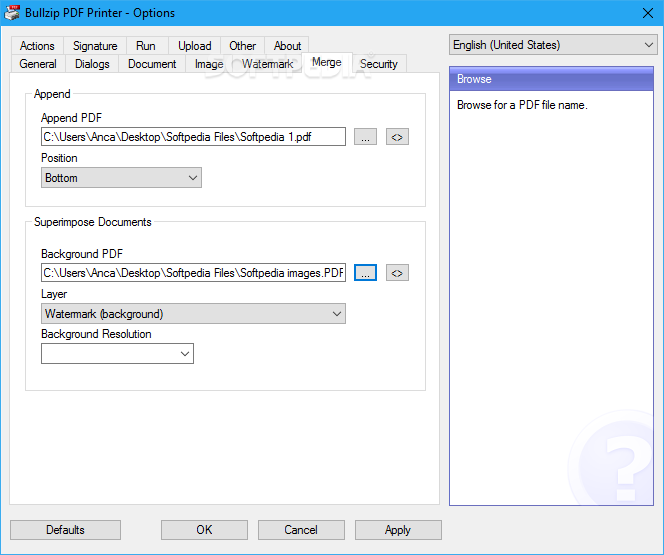Click inside the Append PDF path field

[193, 137]
